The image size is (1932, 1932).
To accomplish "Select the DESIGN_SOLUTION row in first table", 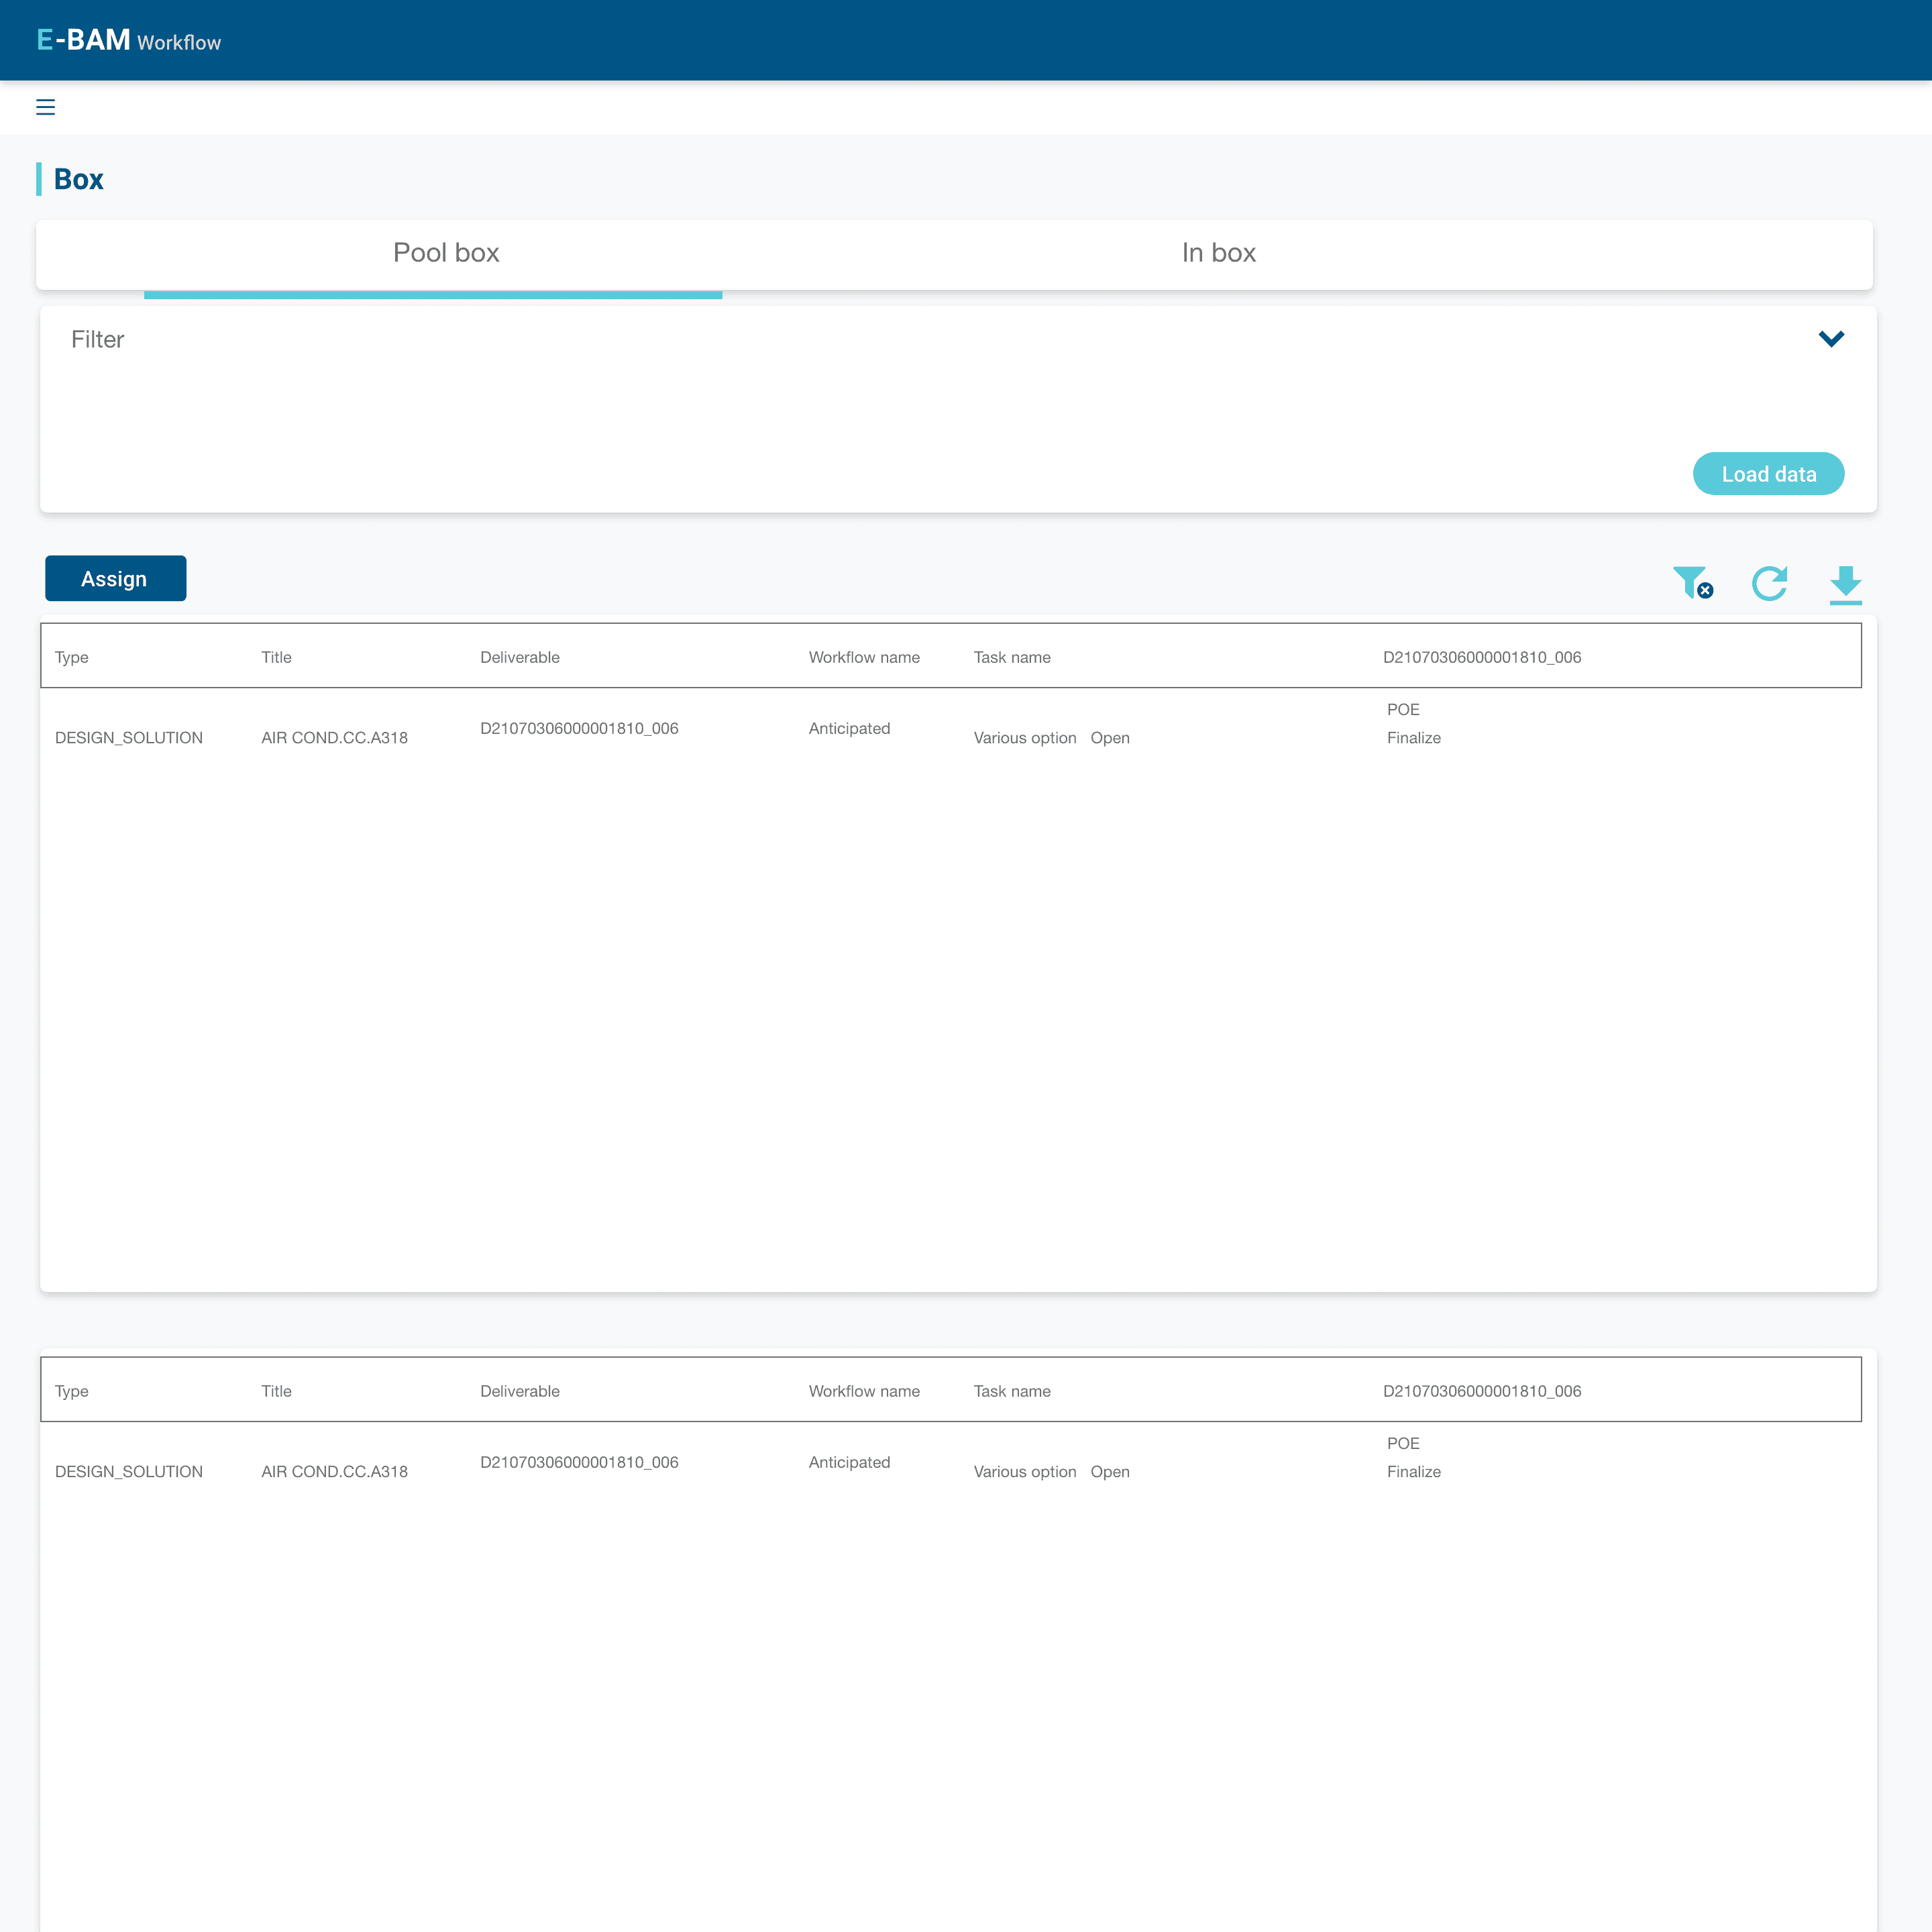I will click(129, 738).
